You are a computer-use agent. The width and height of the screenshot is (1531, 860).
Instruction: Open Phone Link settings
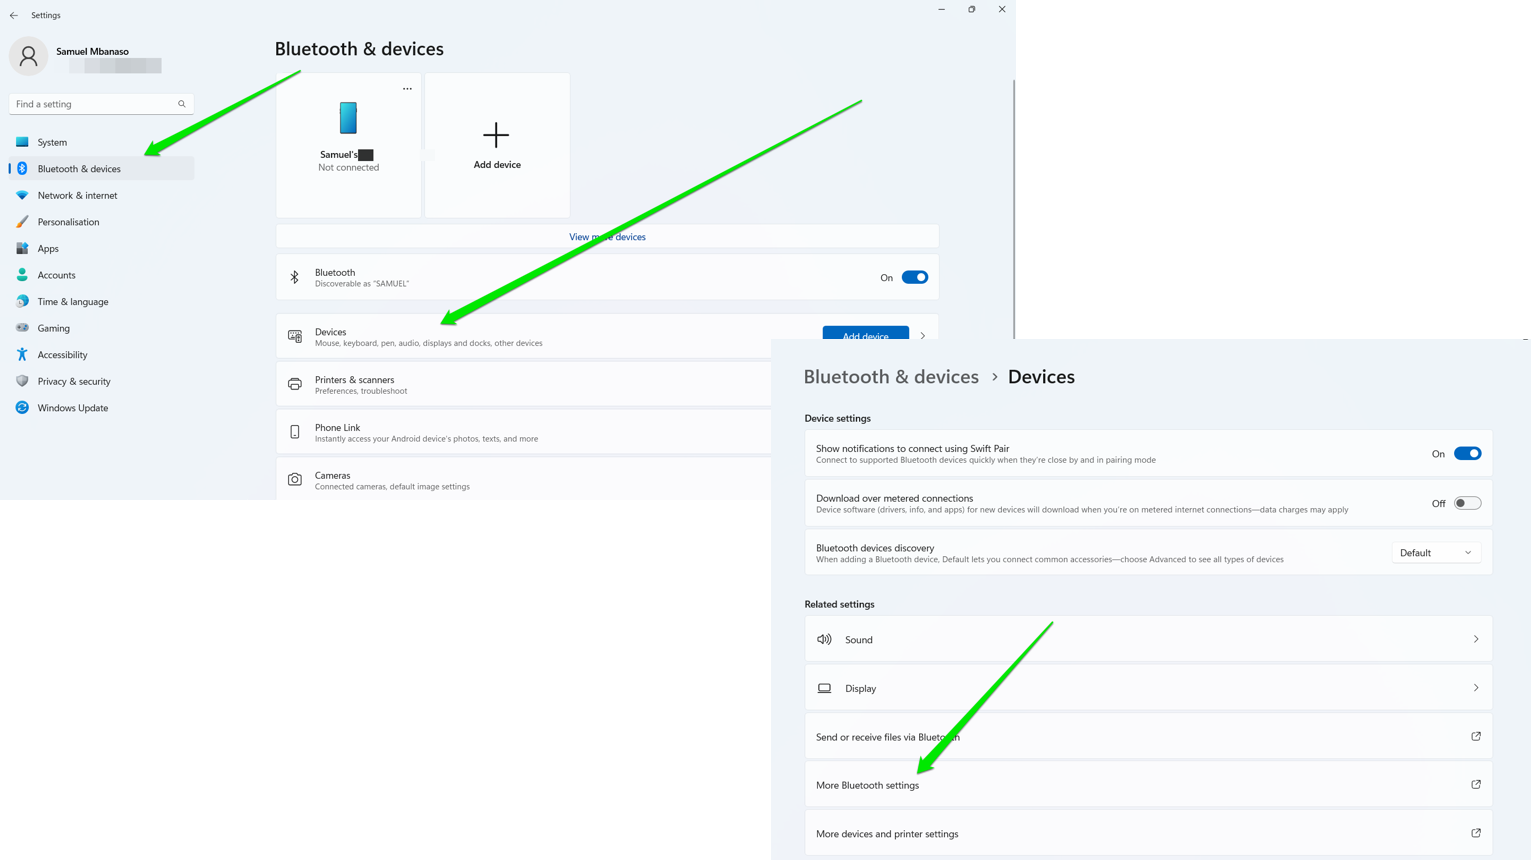(x=524, y=432)
